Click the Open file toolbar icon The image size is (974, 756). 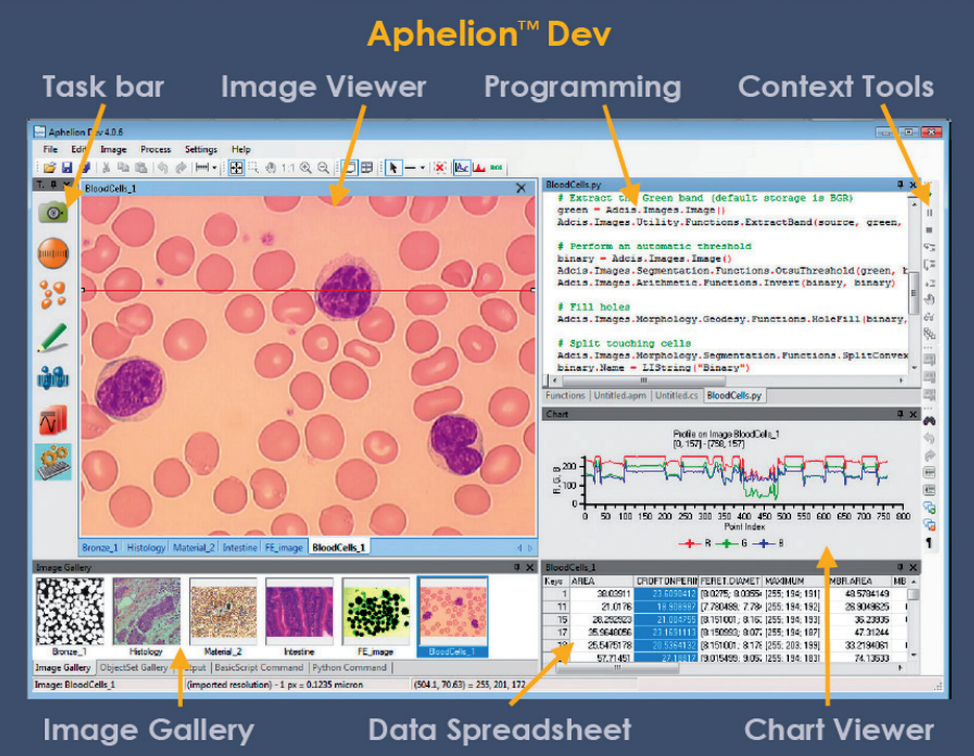(x=50, y=168)
